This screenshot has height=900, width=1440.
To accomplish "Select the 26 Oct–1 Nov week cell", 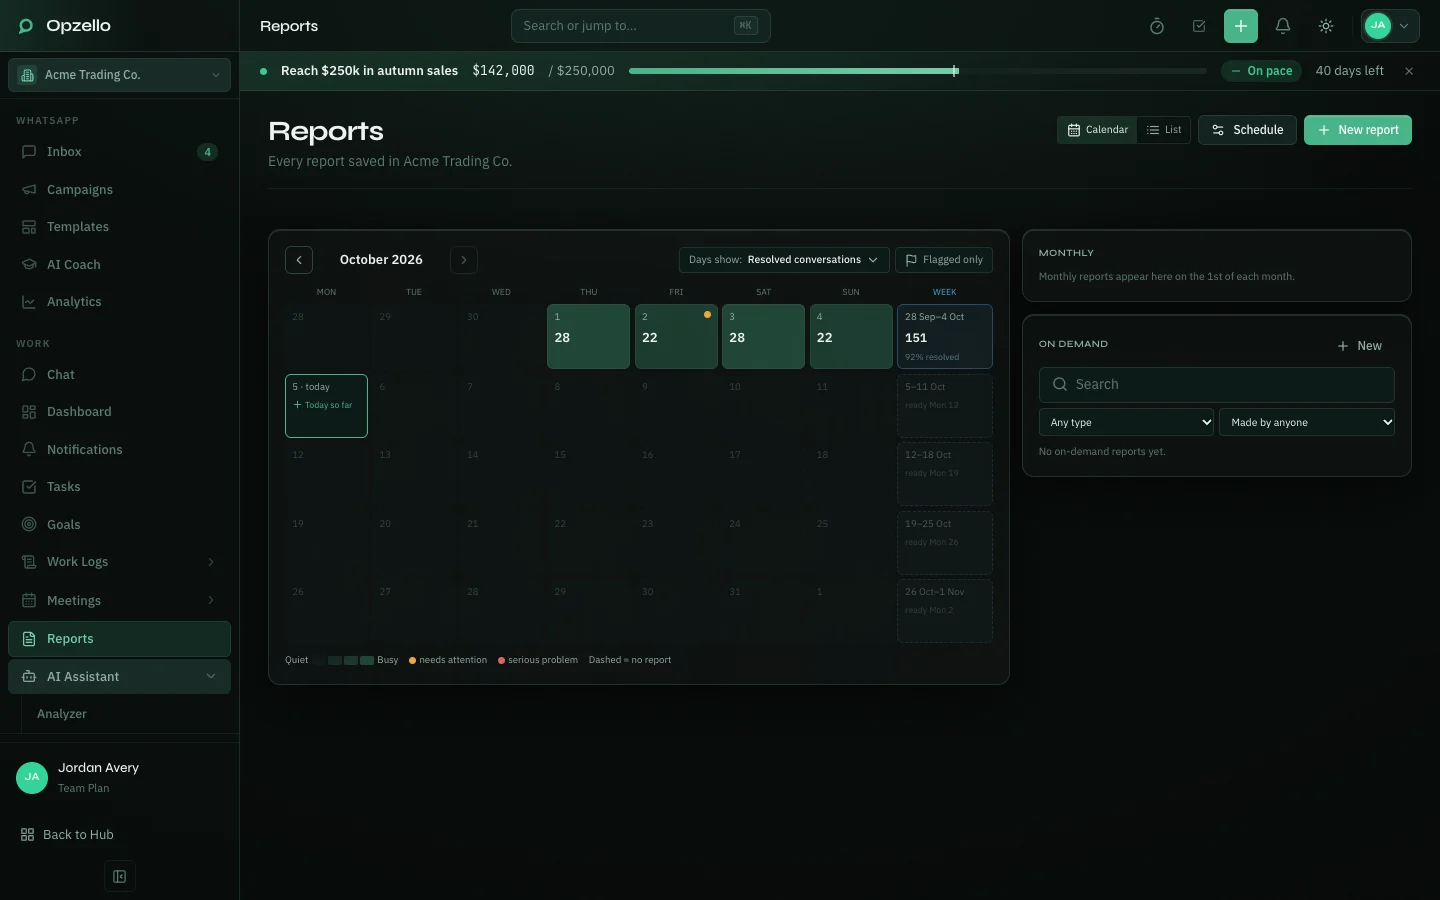I will coord(945,611).
